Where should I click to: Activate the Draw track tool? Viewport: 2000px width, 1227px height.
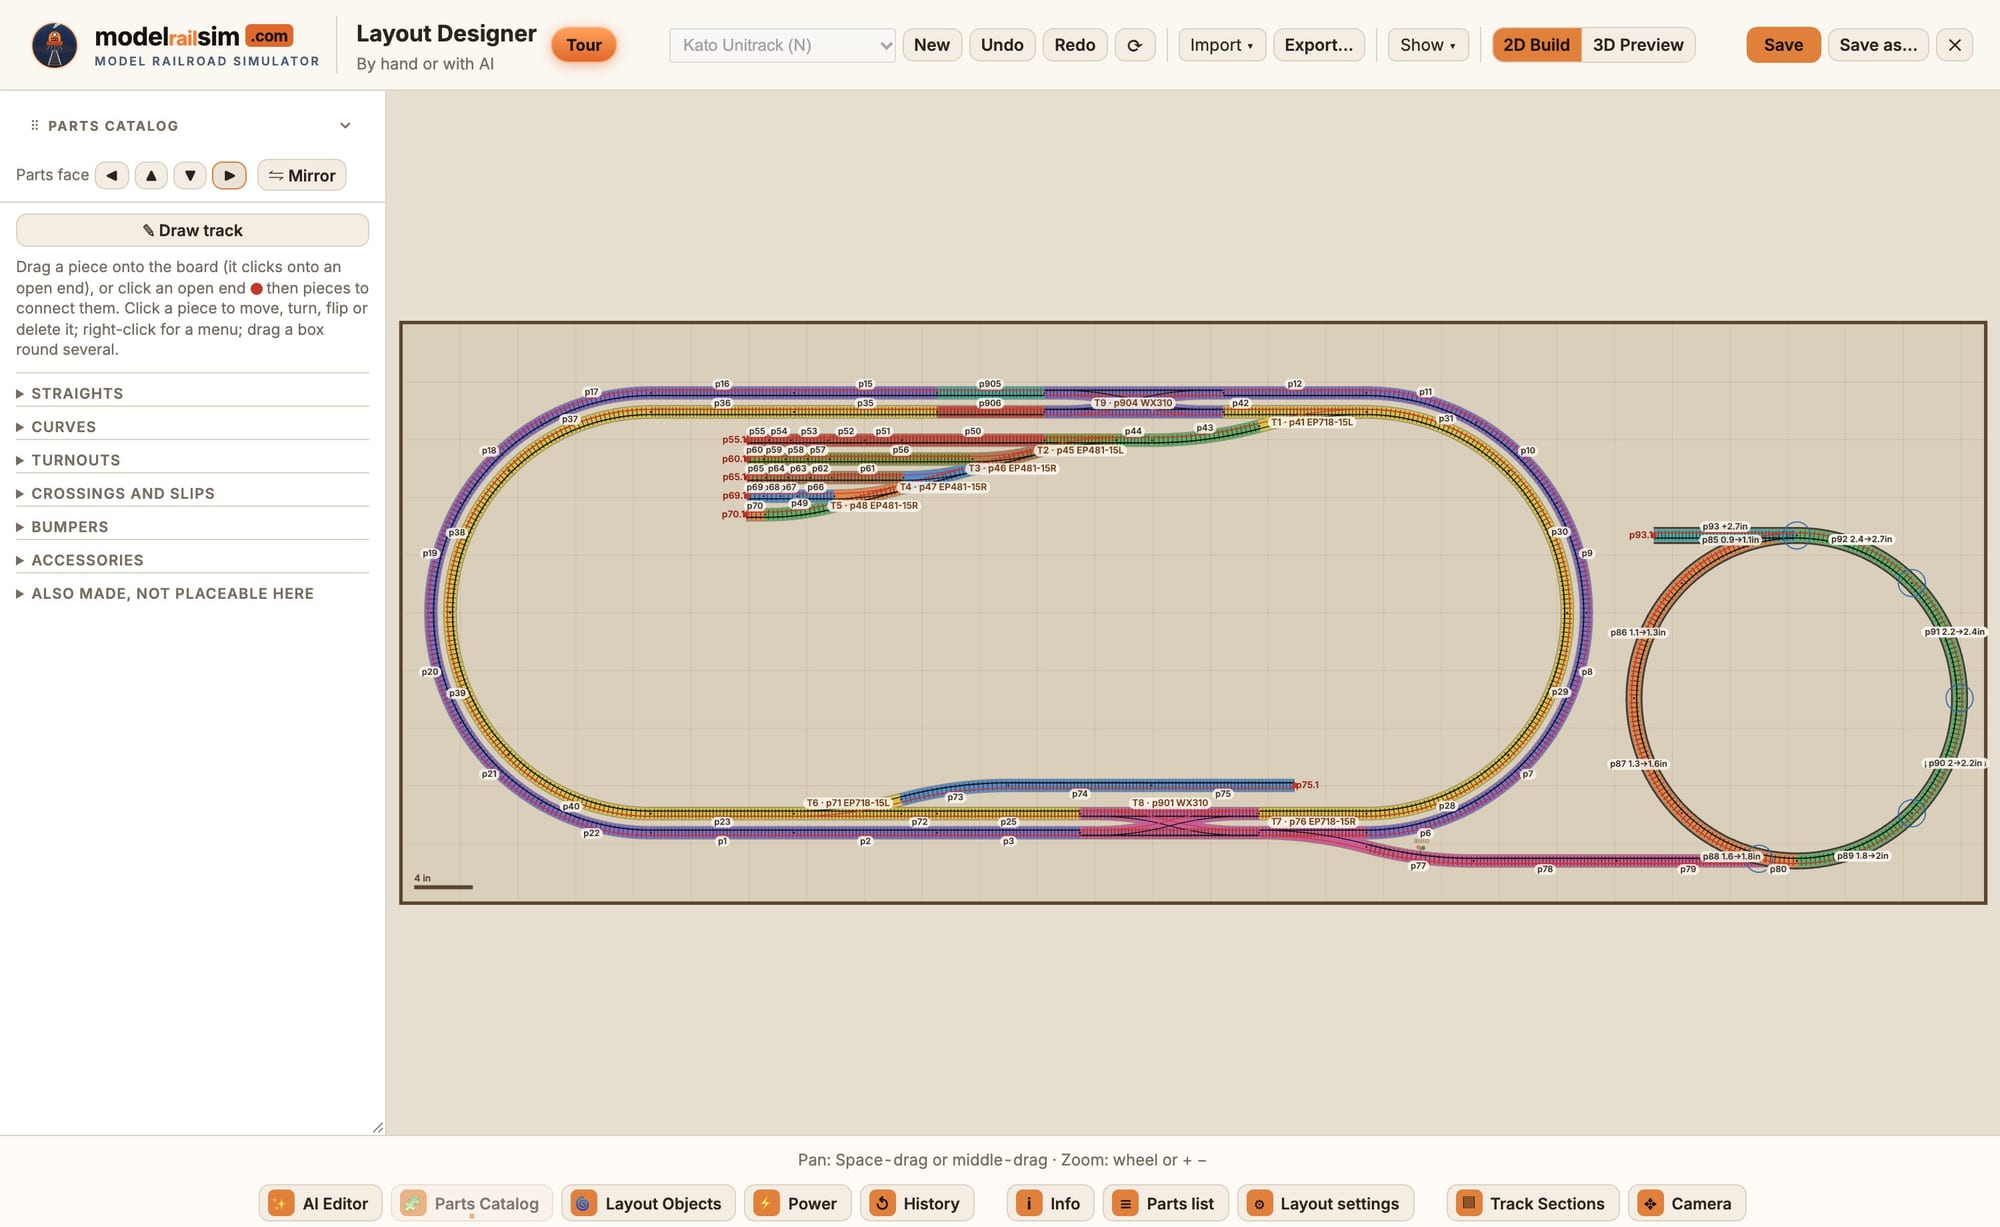(x=192, y=230)
